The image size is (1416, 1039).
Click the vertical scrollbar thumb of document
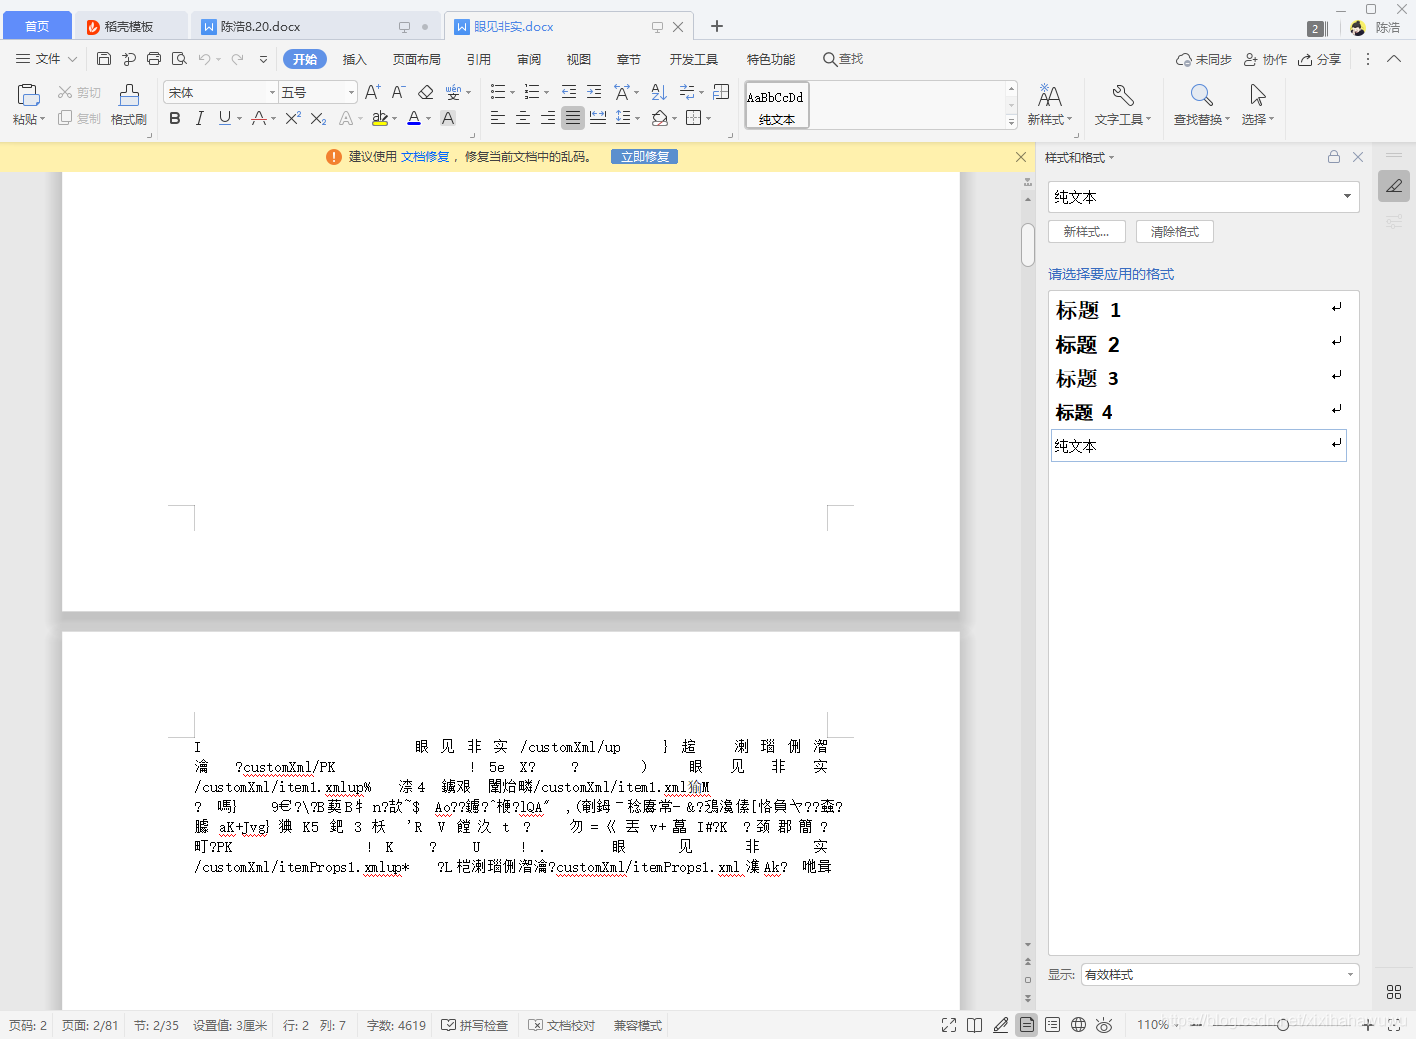[1027, 244]
